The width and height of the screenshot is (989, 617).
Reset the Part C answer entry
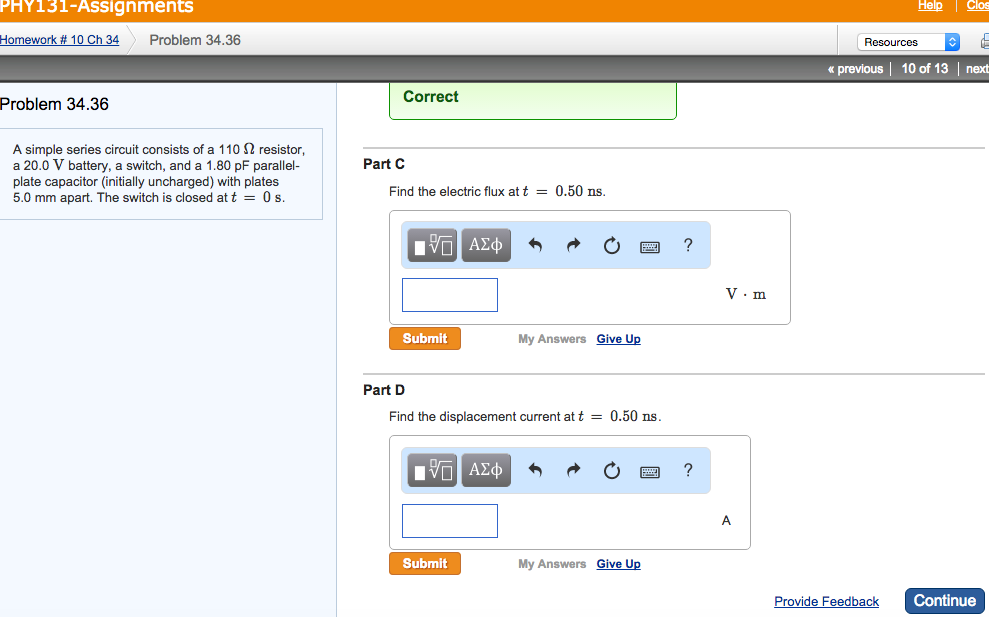tap(611, 244)
